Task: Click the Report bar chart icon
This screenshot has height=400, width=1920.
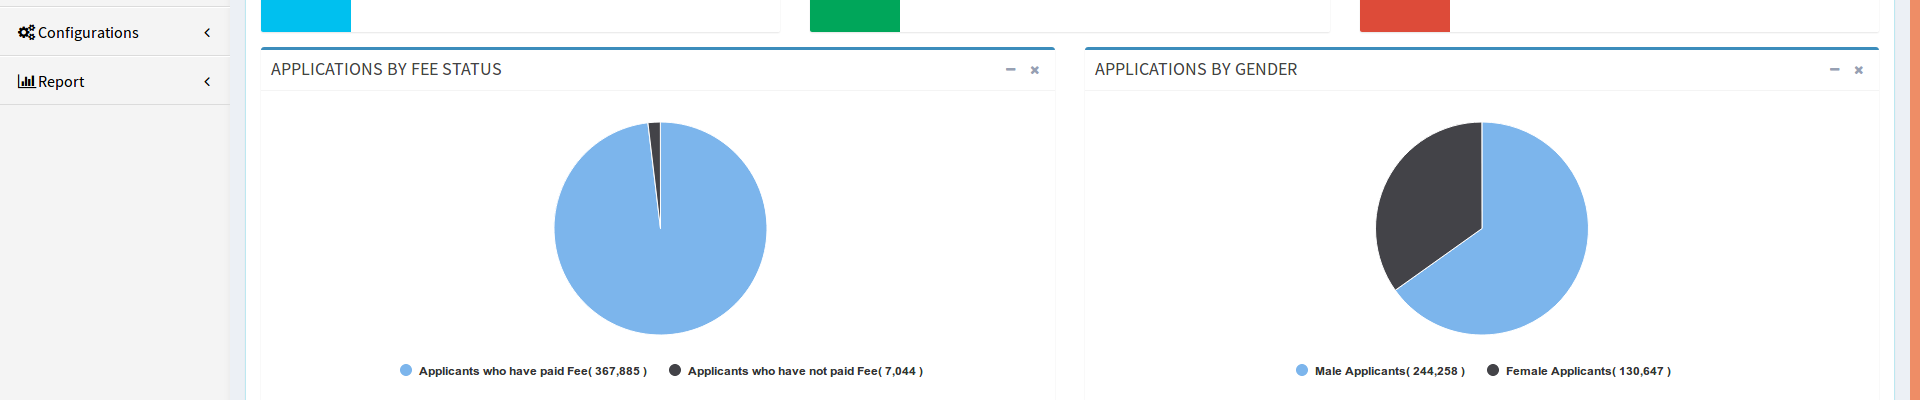Action: point(26,81)
